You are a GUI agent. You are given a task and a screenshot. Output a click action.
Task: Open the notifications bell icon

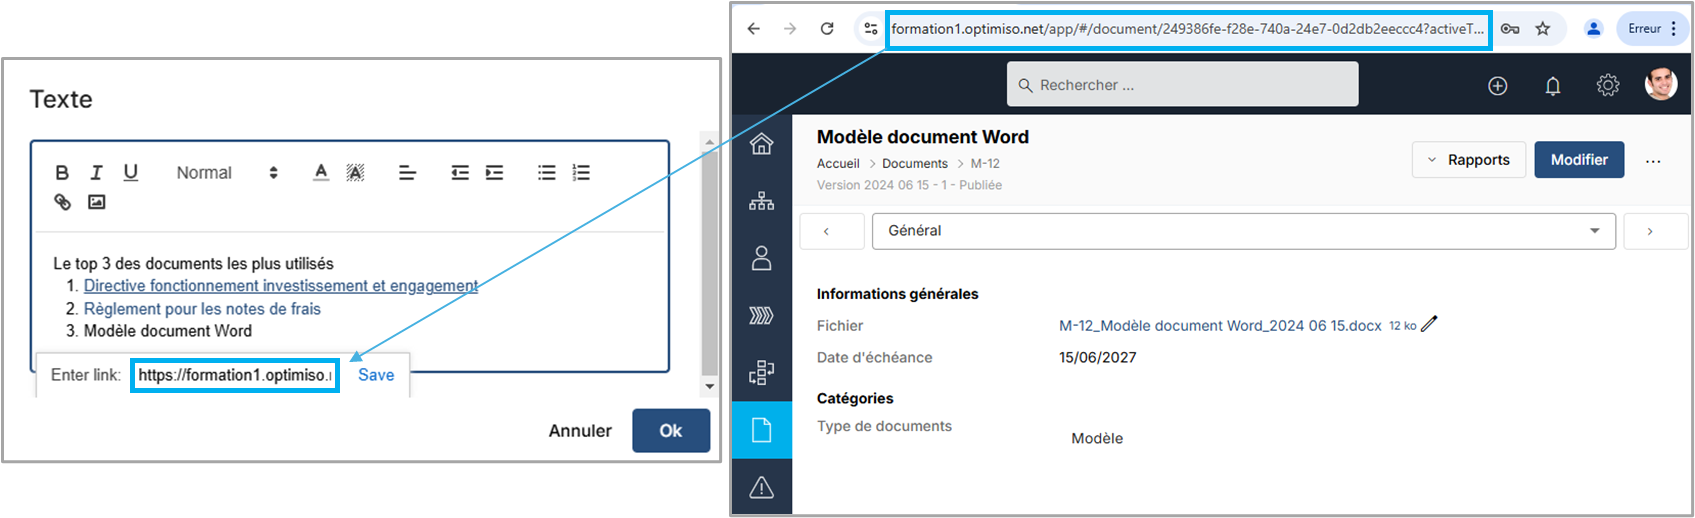pos(1552,86)
